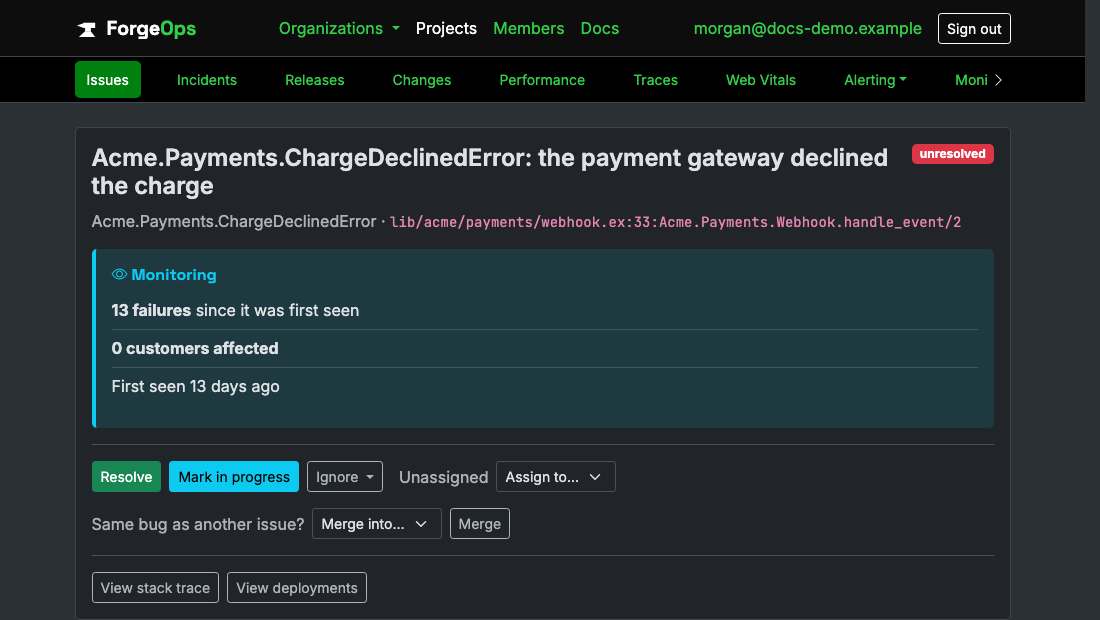Open the Docs link in the navigation

[x=600, y=29]
